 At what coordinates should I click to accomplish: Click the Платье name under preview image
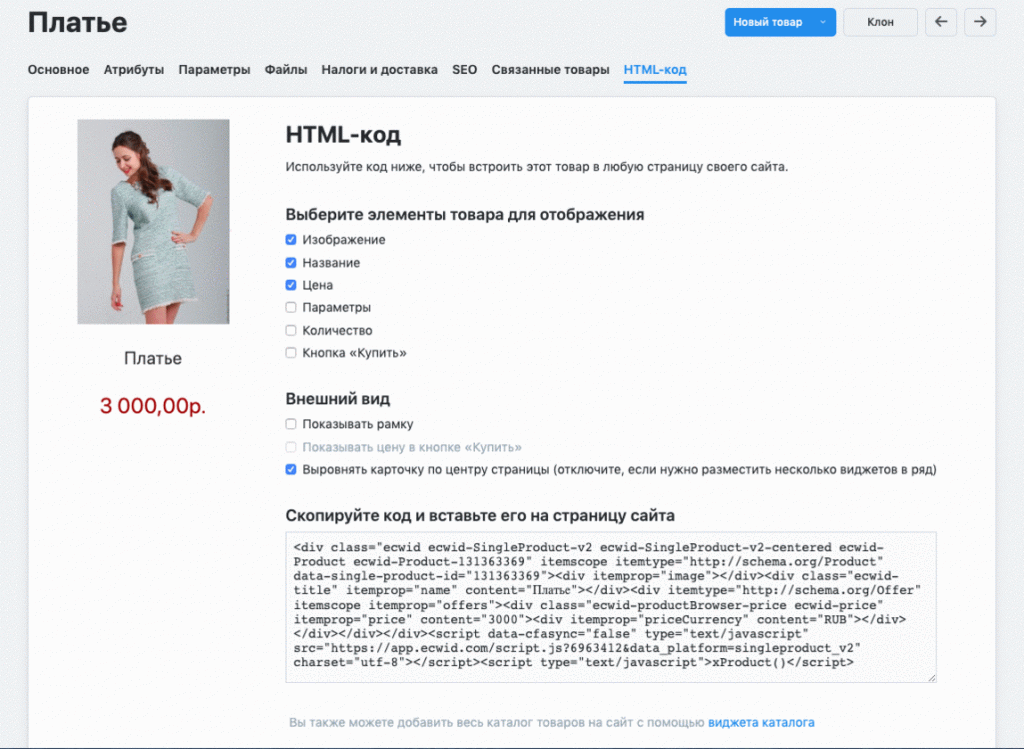pos(153,359)
